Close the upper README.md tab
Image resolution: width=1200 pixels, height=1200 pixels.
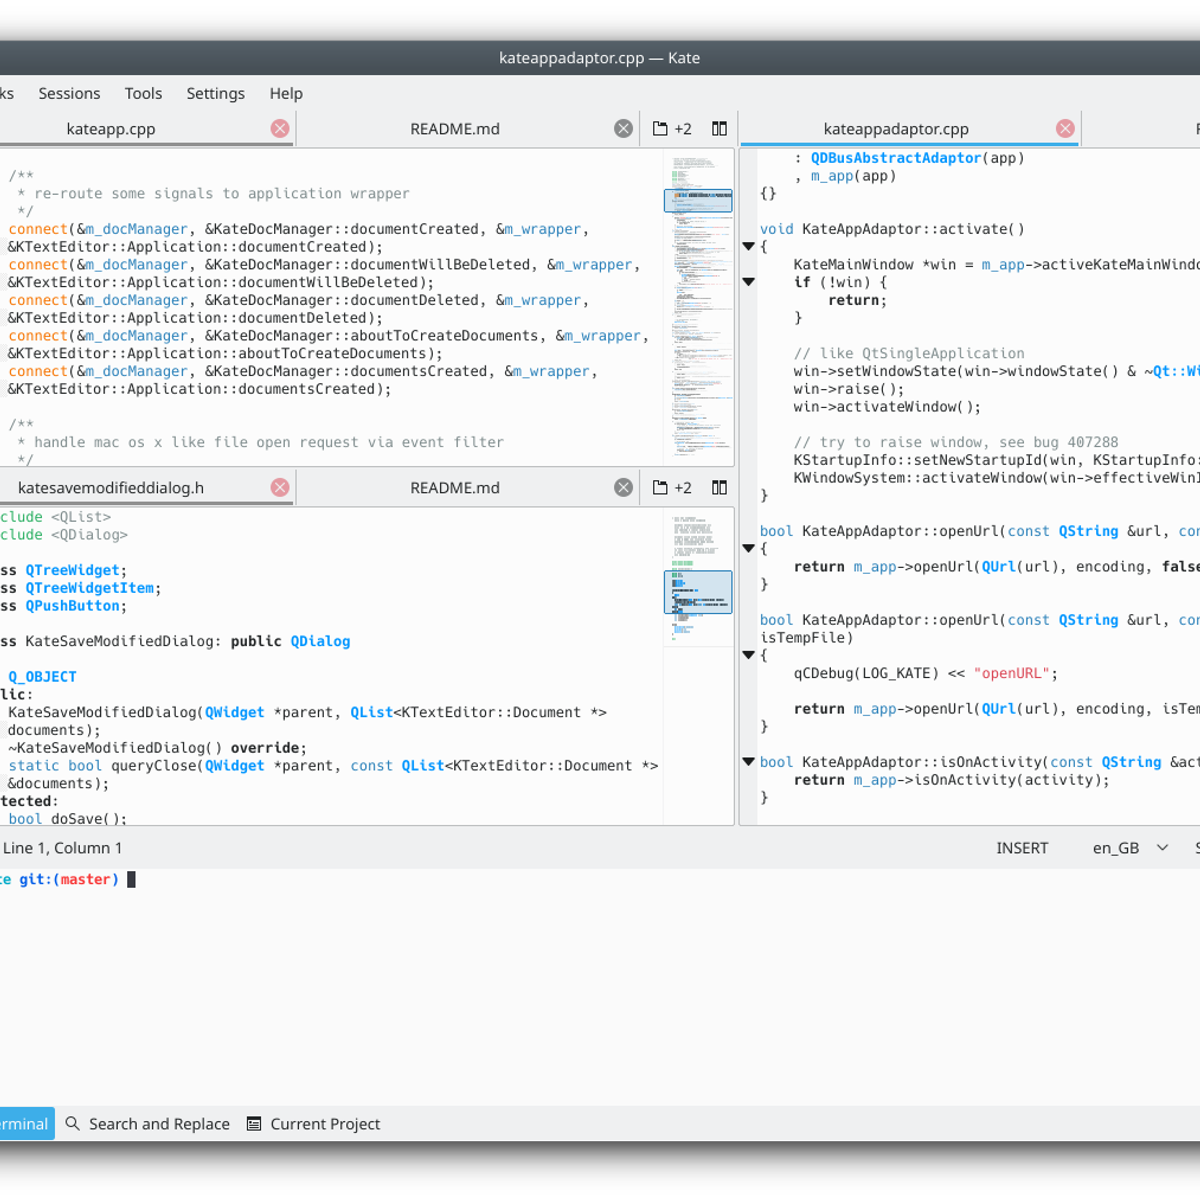coord(623,128)
